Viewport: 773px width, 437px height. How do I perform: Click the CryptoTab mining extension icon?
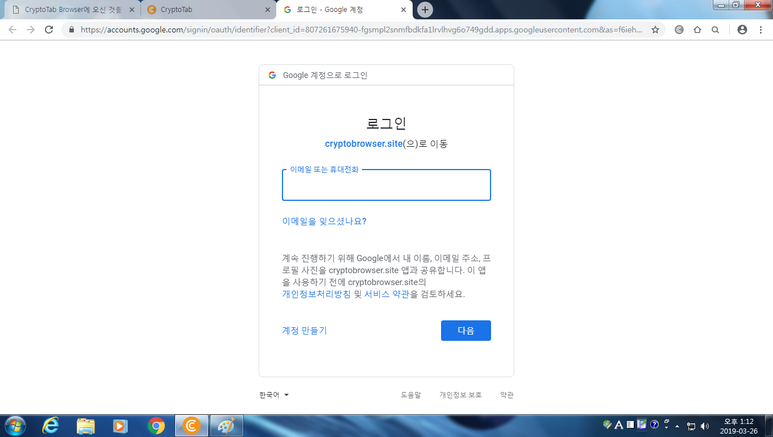click(679, 30)
